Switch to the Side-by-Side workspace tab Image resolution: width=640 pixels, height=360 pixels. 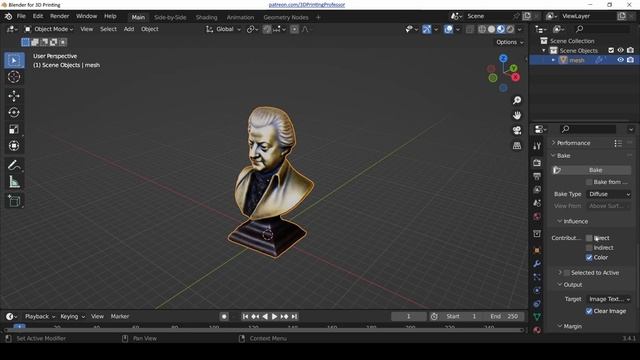(170, 17)
